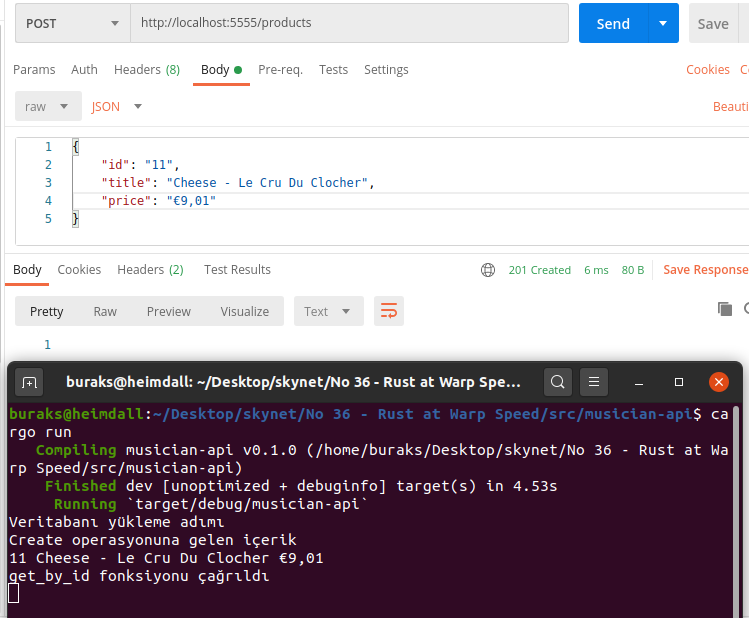Open the Pre-req. tab

[x=280, y=70]
